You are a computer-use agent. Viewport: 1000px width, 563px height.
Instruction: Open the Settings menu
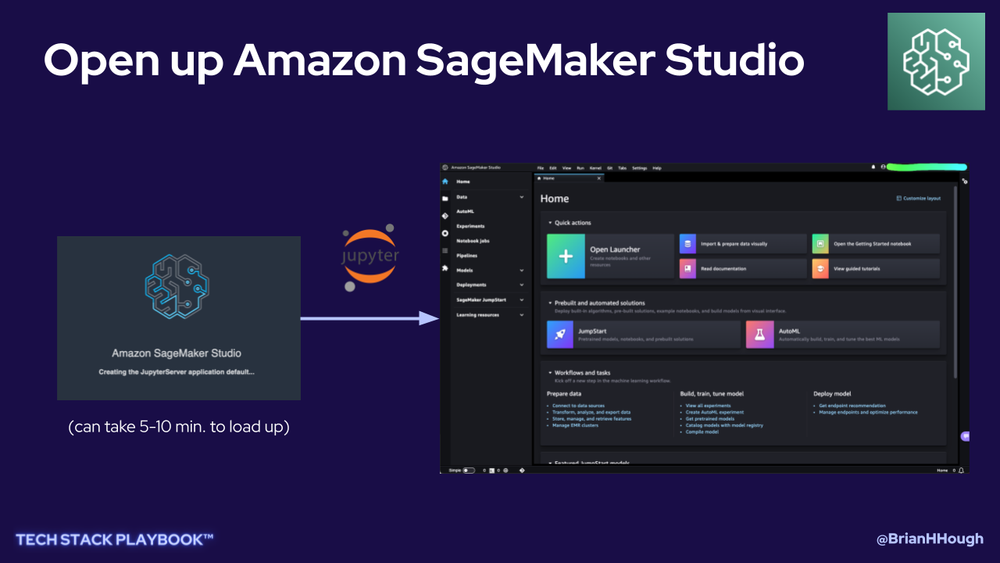click(640, 168)
